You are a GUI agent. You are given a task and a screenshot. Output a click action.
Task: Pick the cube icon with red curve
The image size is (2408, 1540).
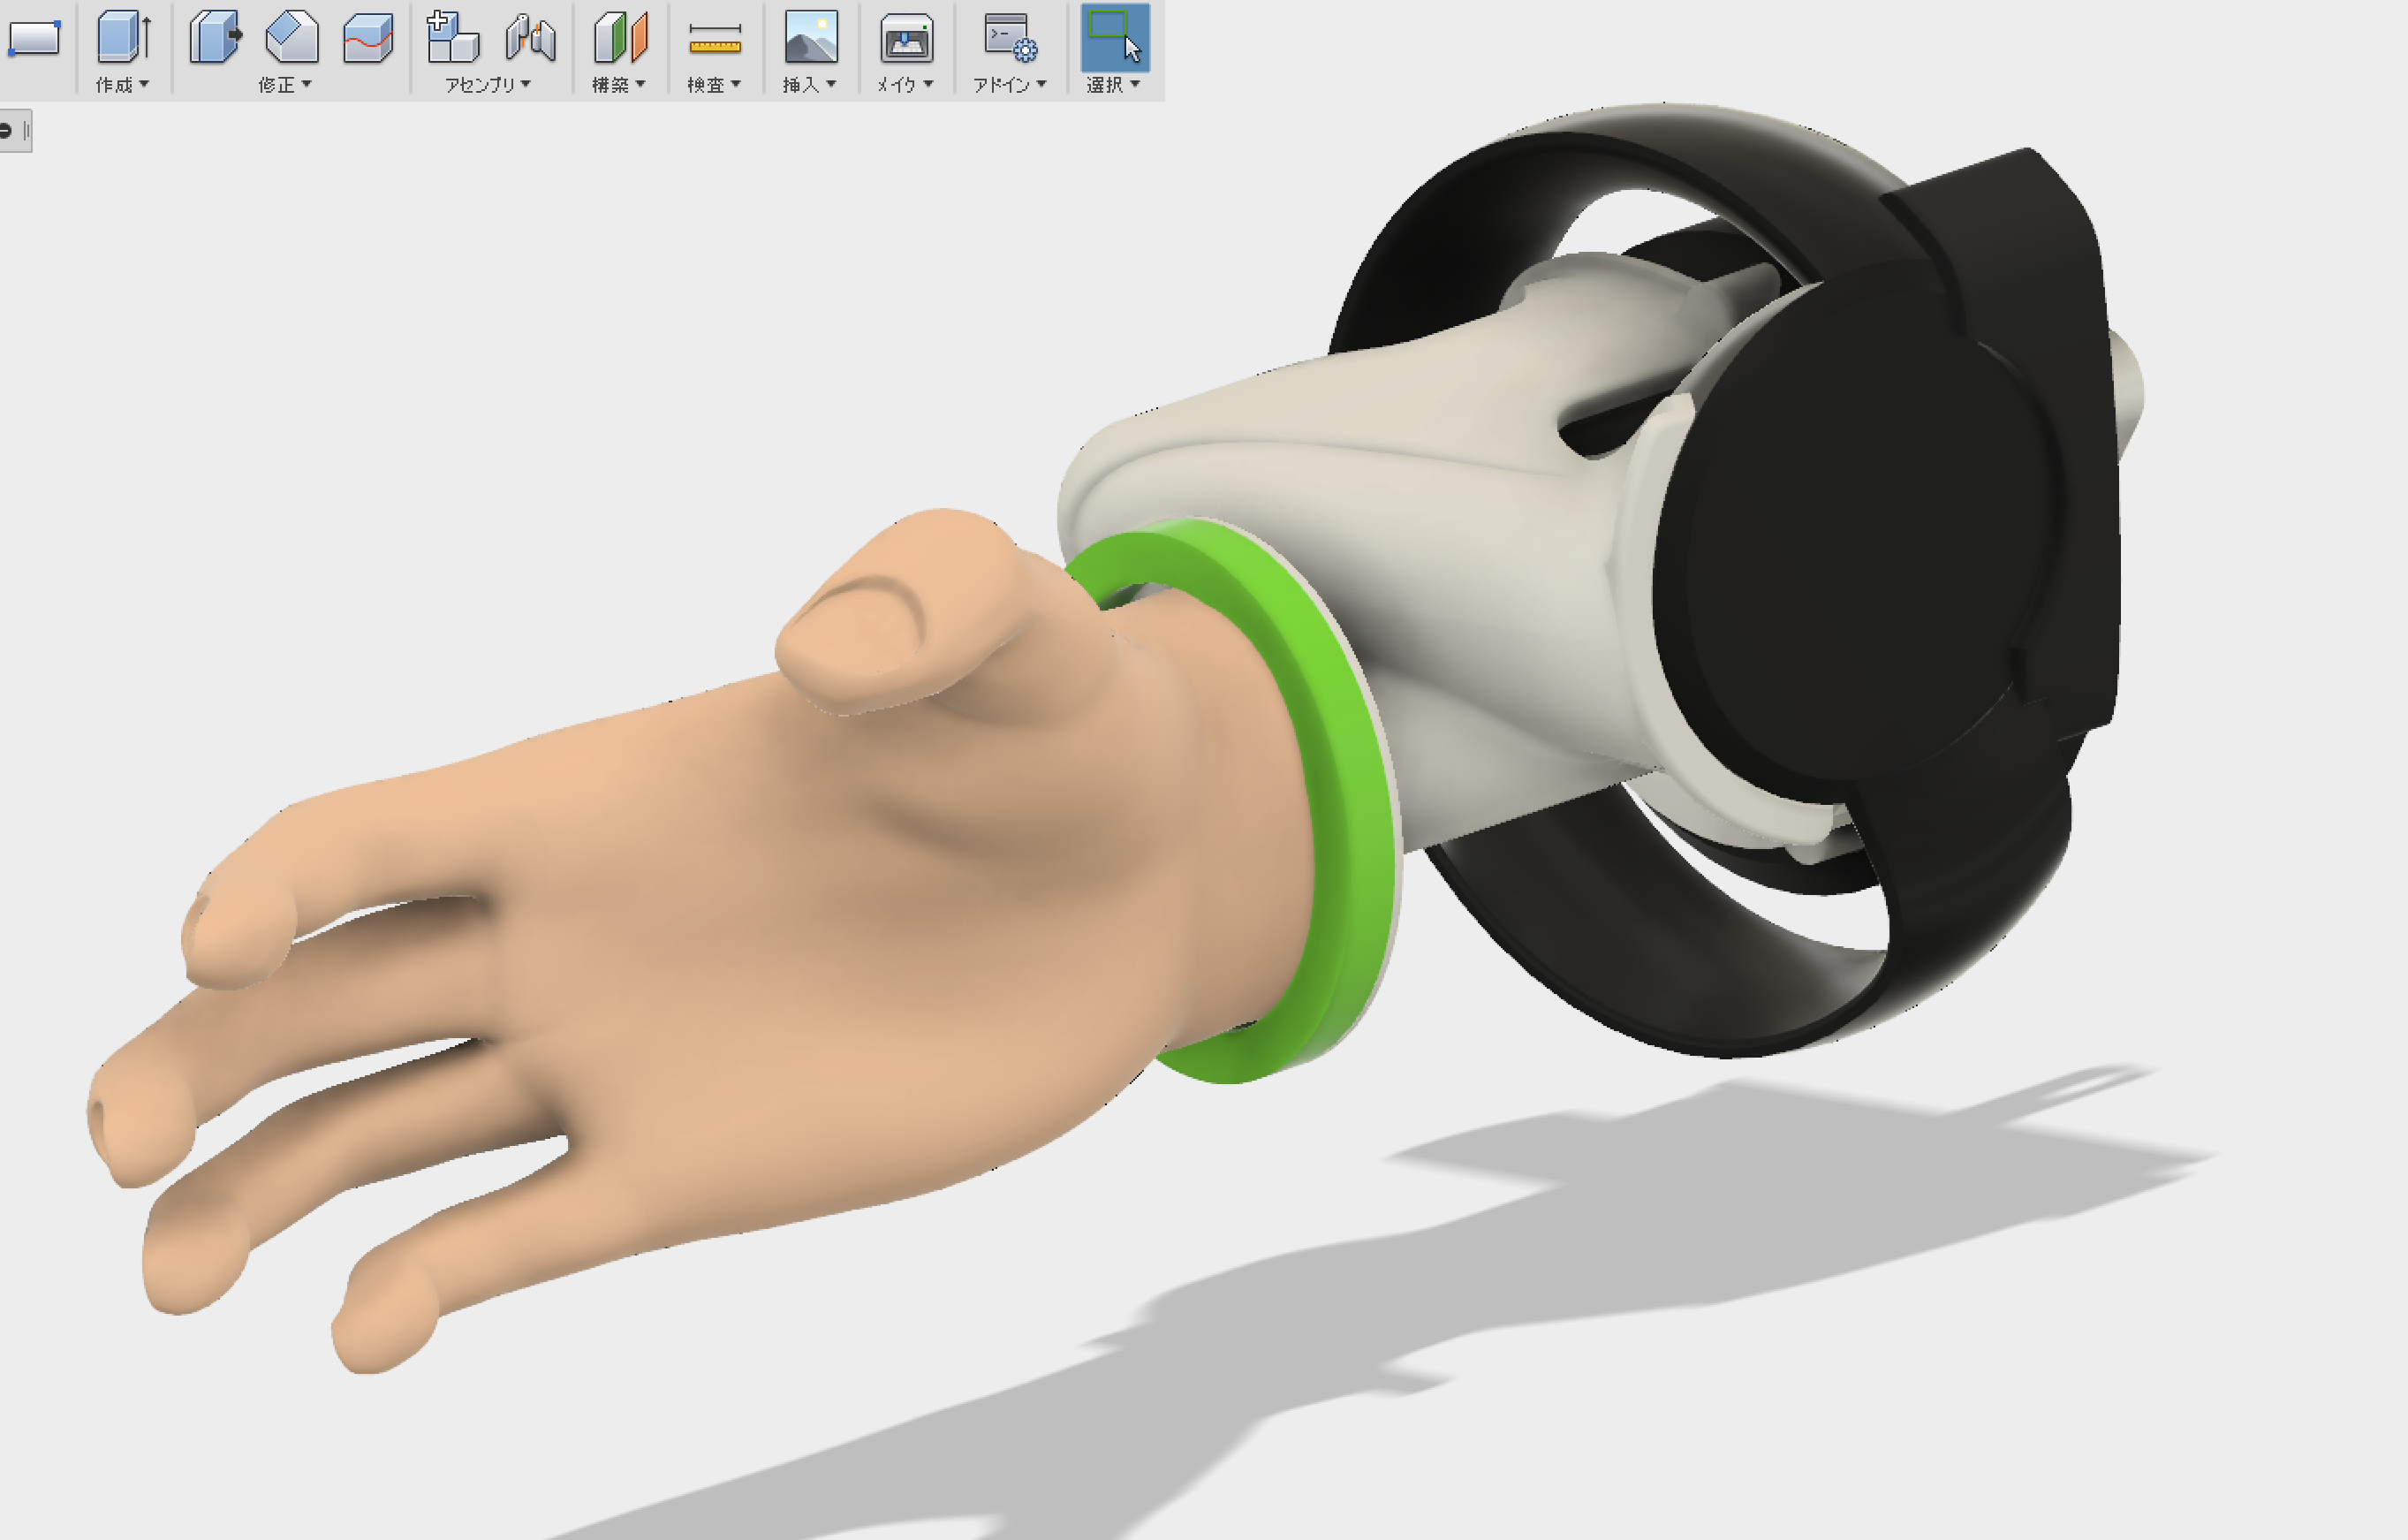tap(368, 38)
